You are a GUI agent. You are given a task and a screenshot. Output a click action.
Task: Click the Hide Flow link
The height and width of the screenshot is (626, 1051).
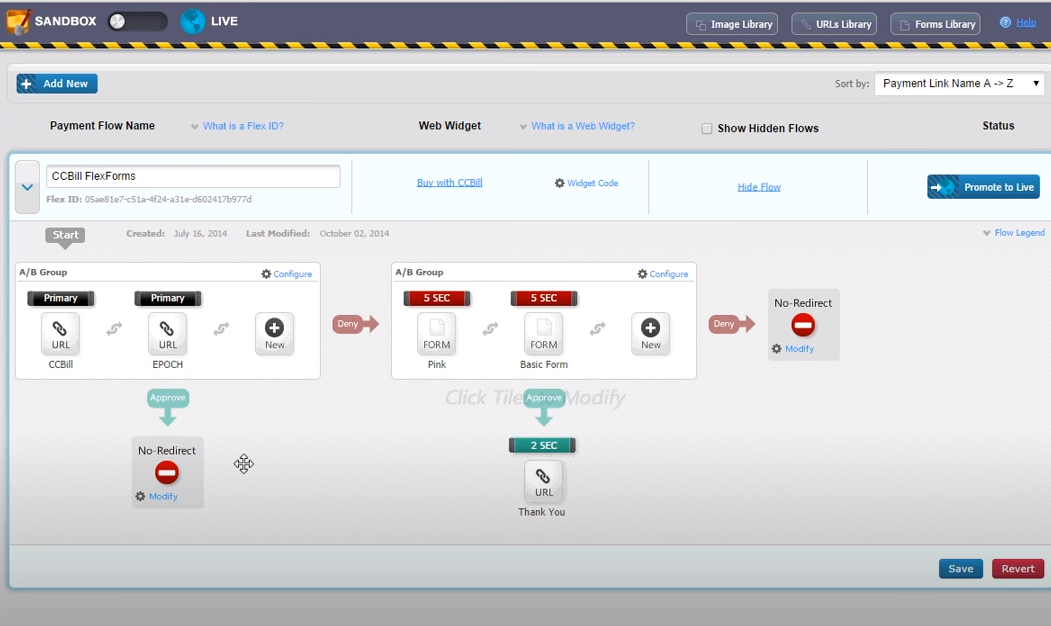pyautogui.click(x=759, y=187)
